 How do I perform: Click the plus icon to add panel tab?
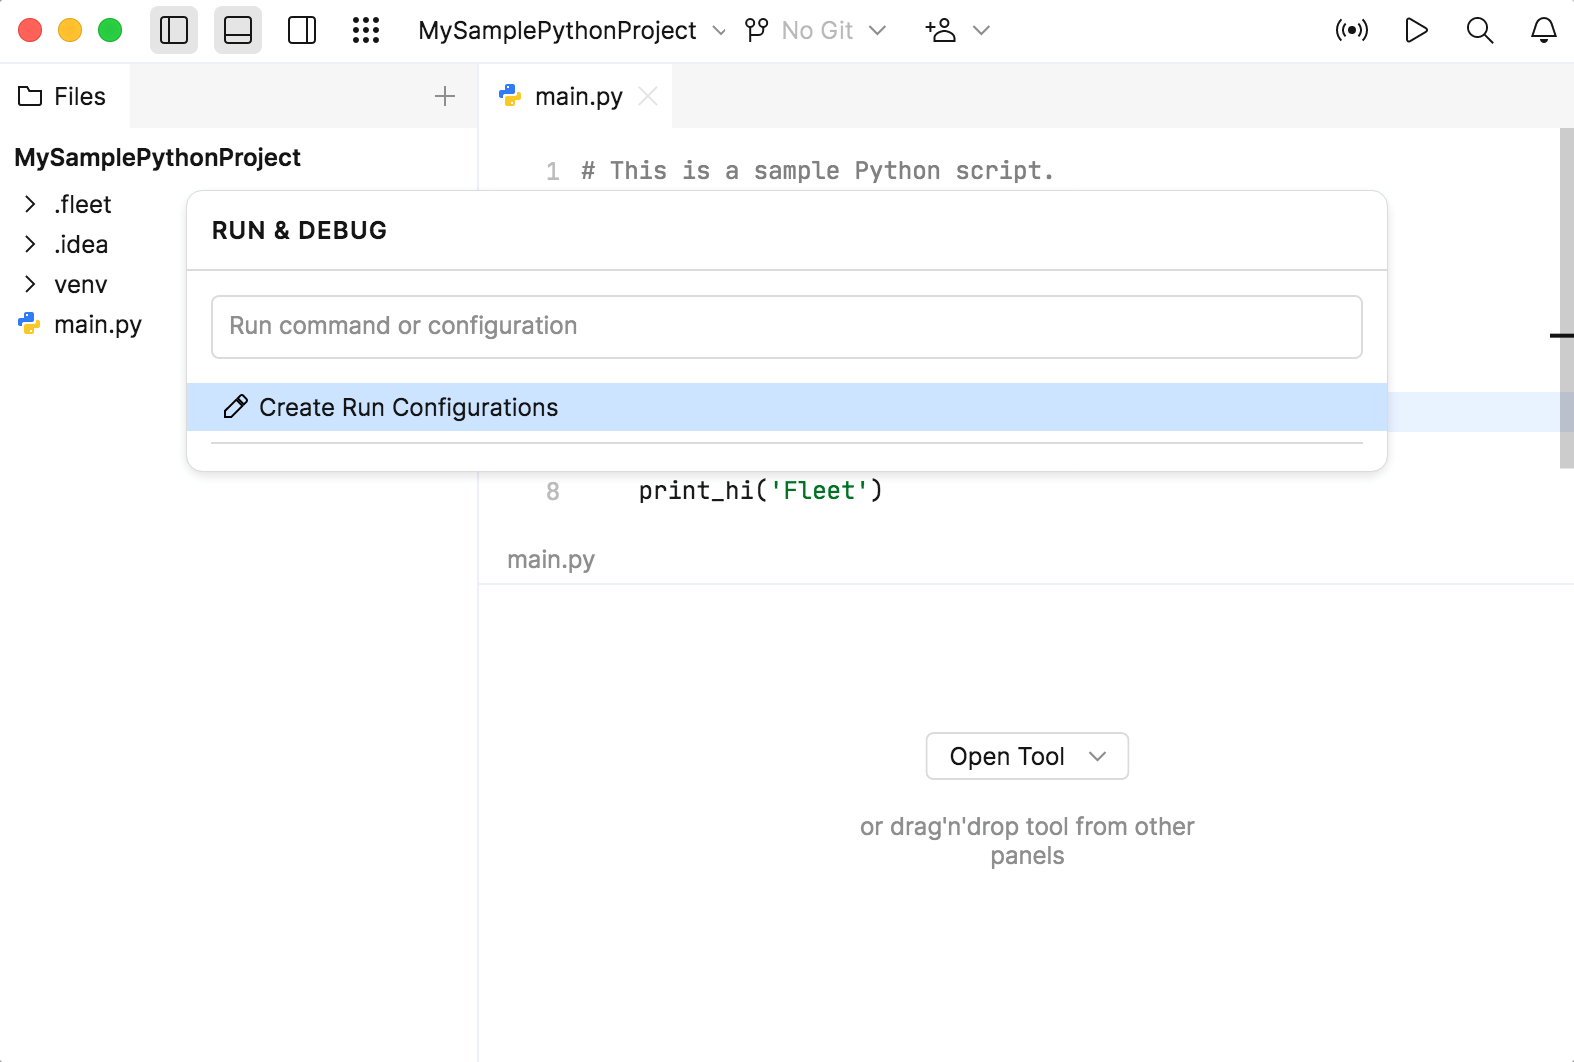pyautogui.click(x=445, y=96)
